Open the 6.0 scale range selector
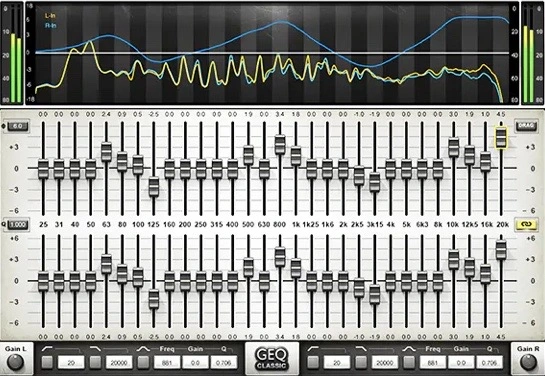 tap(18, 126)
